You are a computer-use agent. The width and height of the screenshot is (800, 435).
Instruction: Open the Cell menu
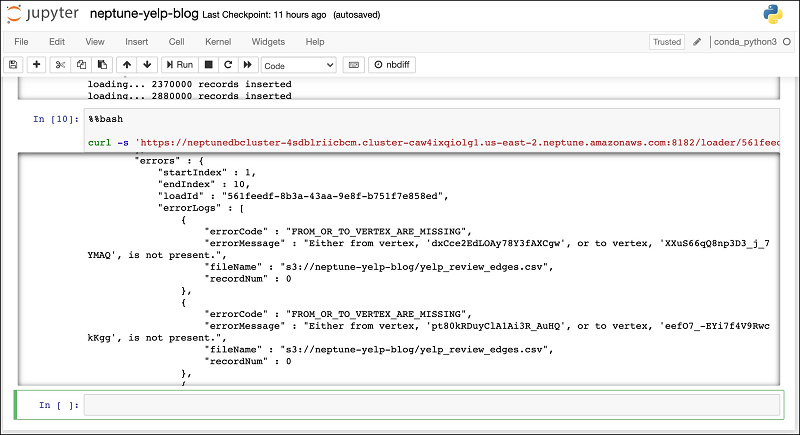(177, 42)
